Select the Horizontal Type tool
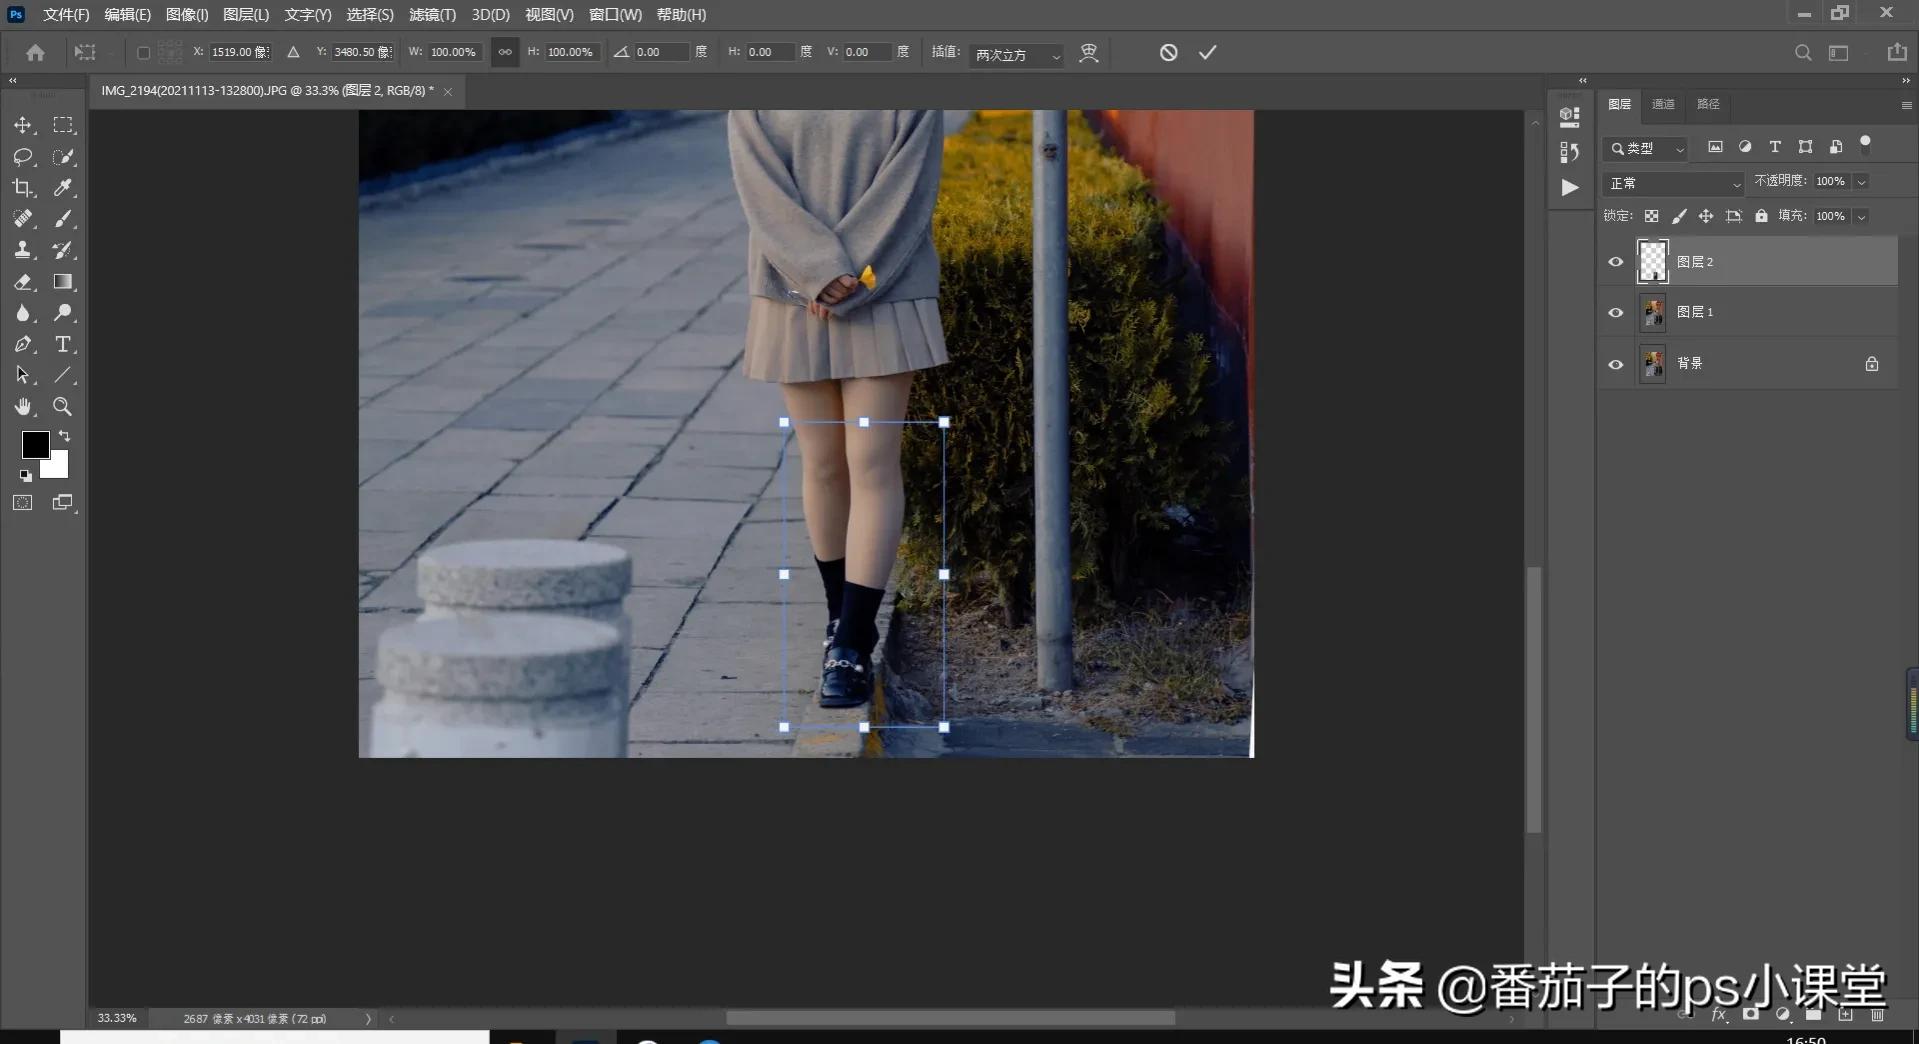 pos(63,344)
